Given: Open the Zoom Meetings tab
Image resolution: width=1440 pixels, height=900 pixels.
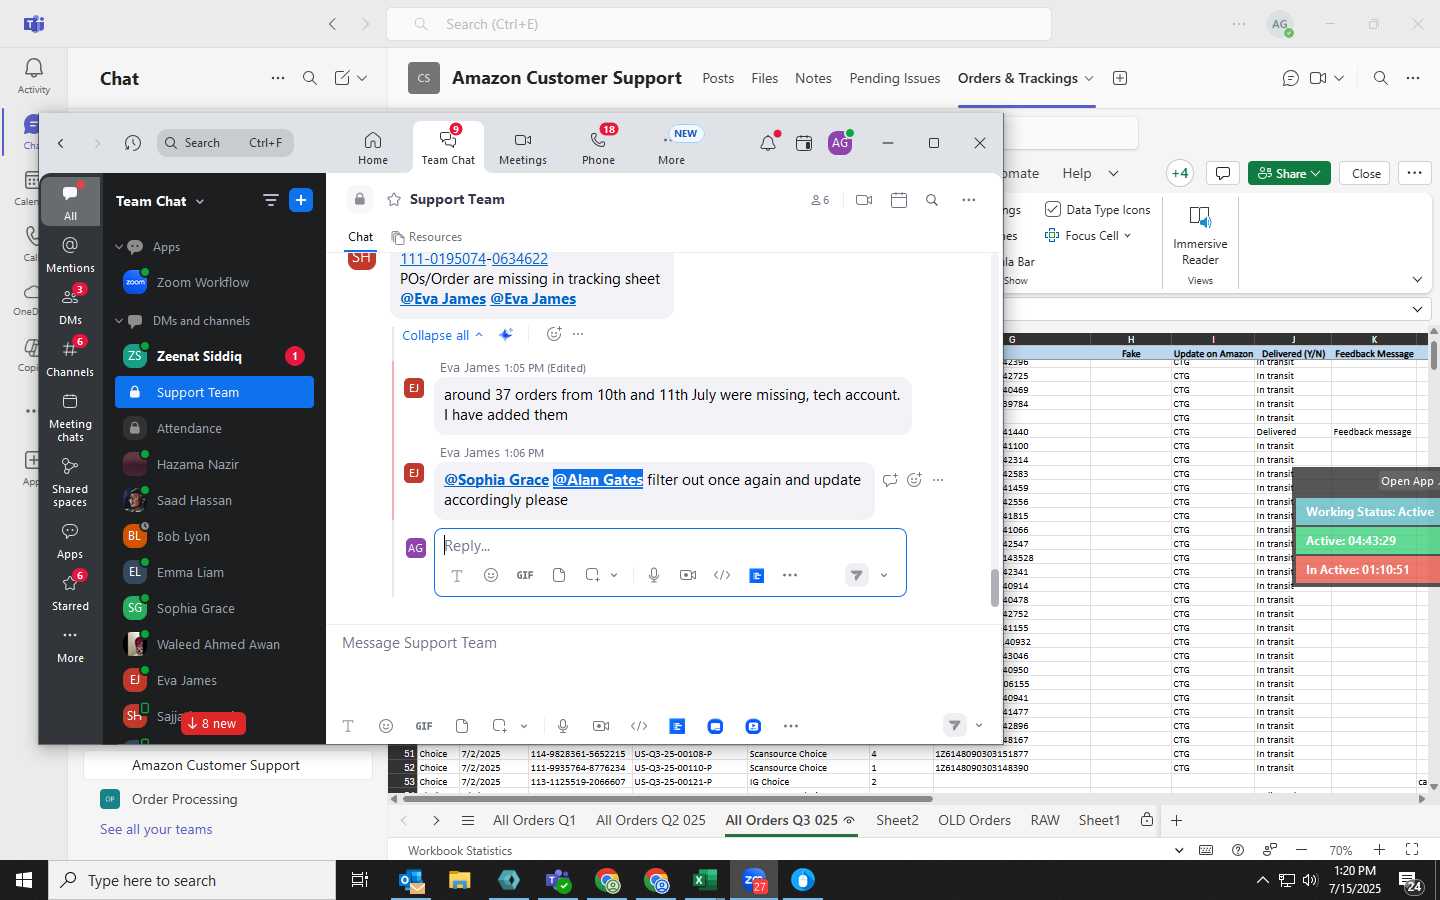Looking at the screenshot, I should click(523, 148).
